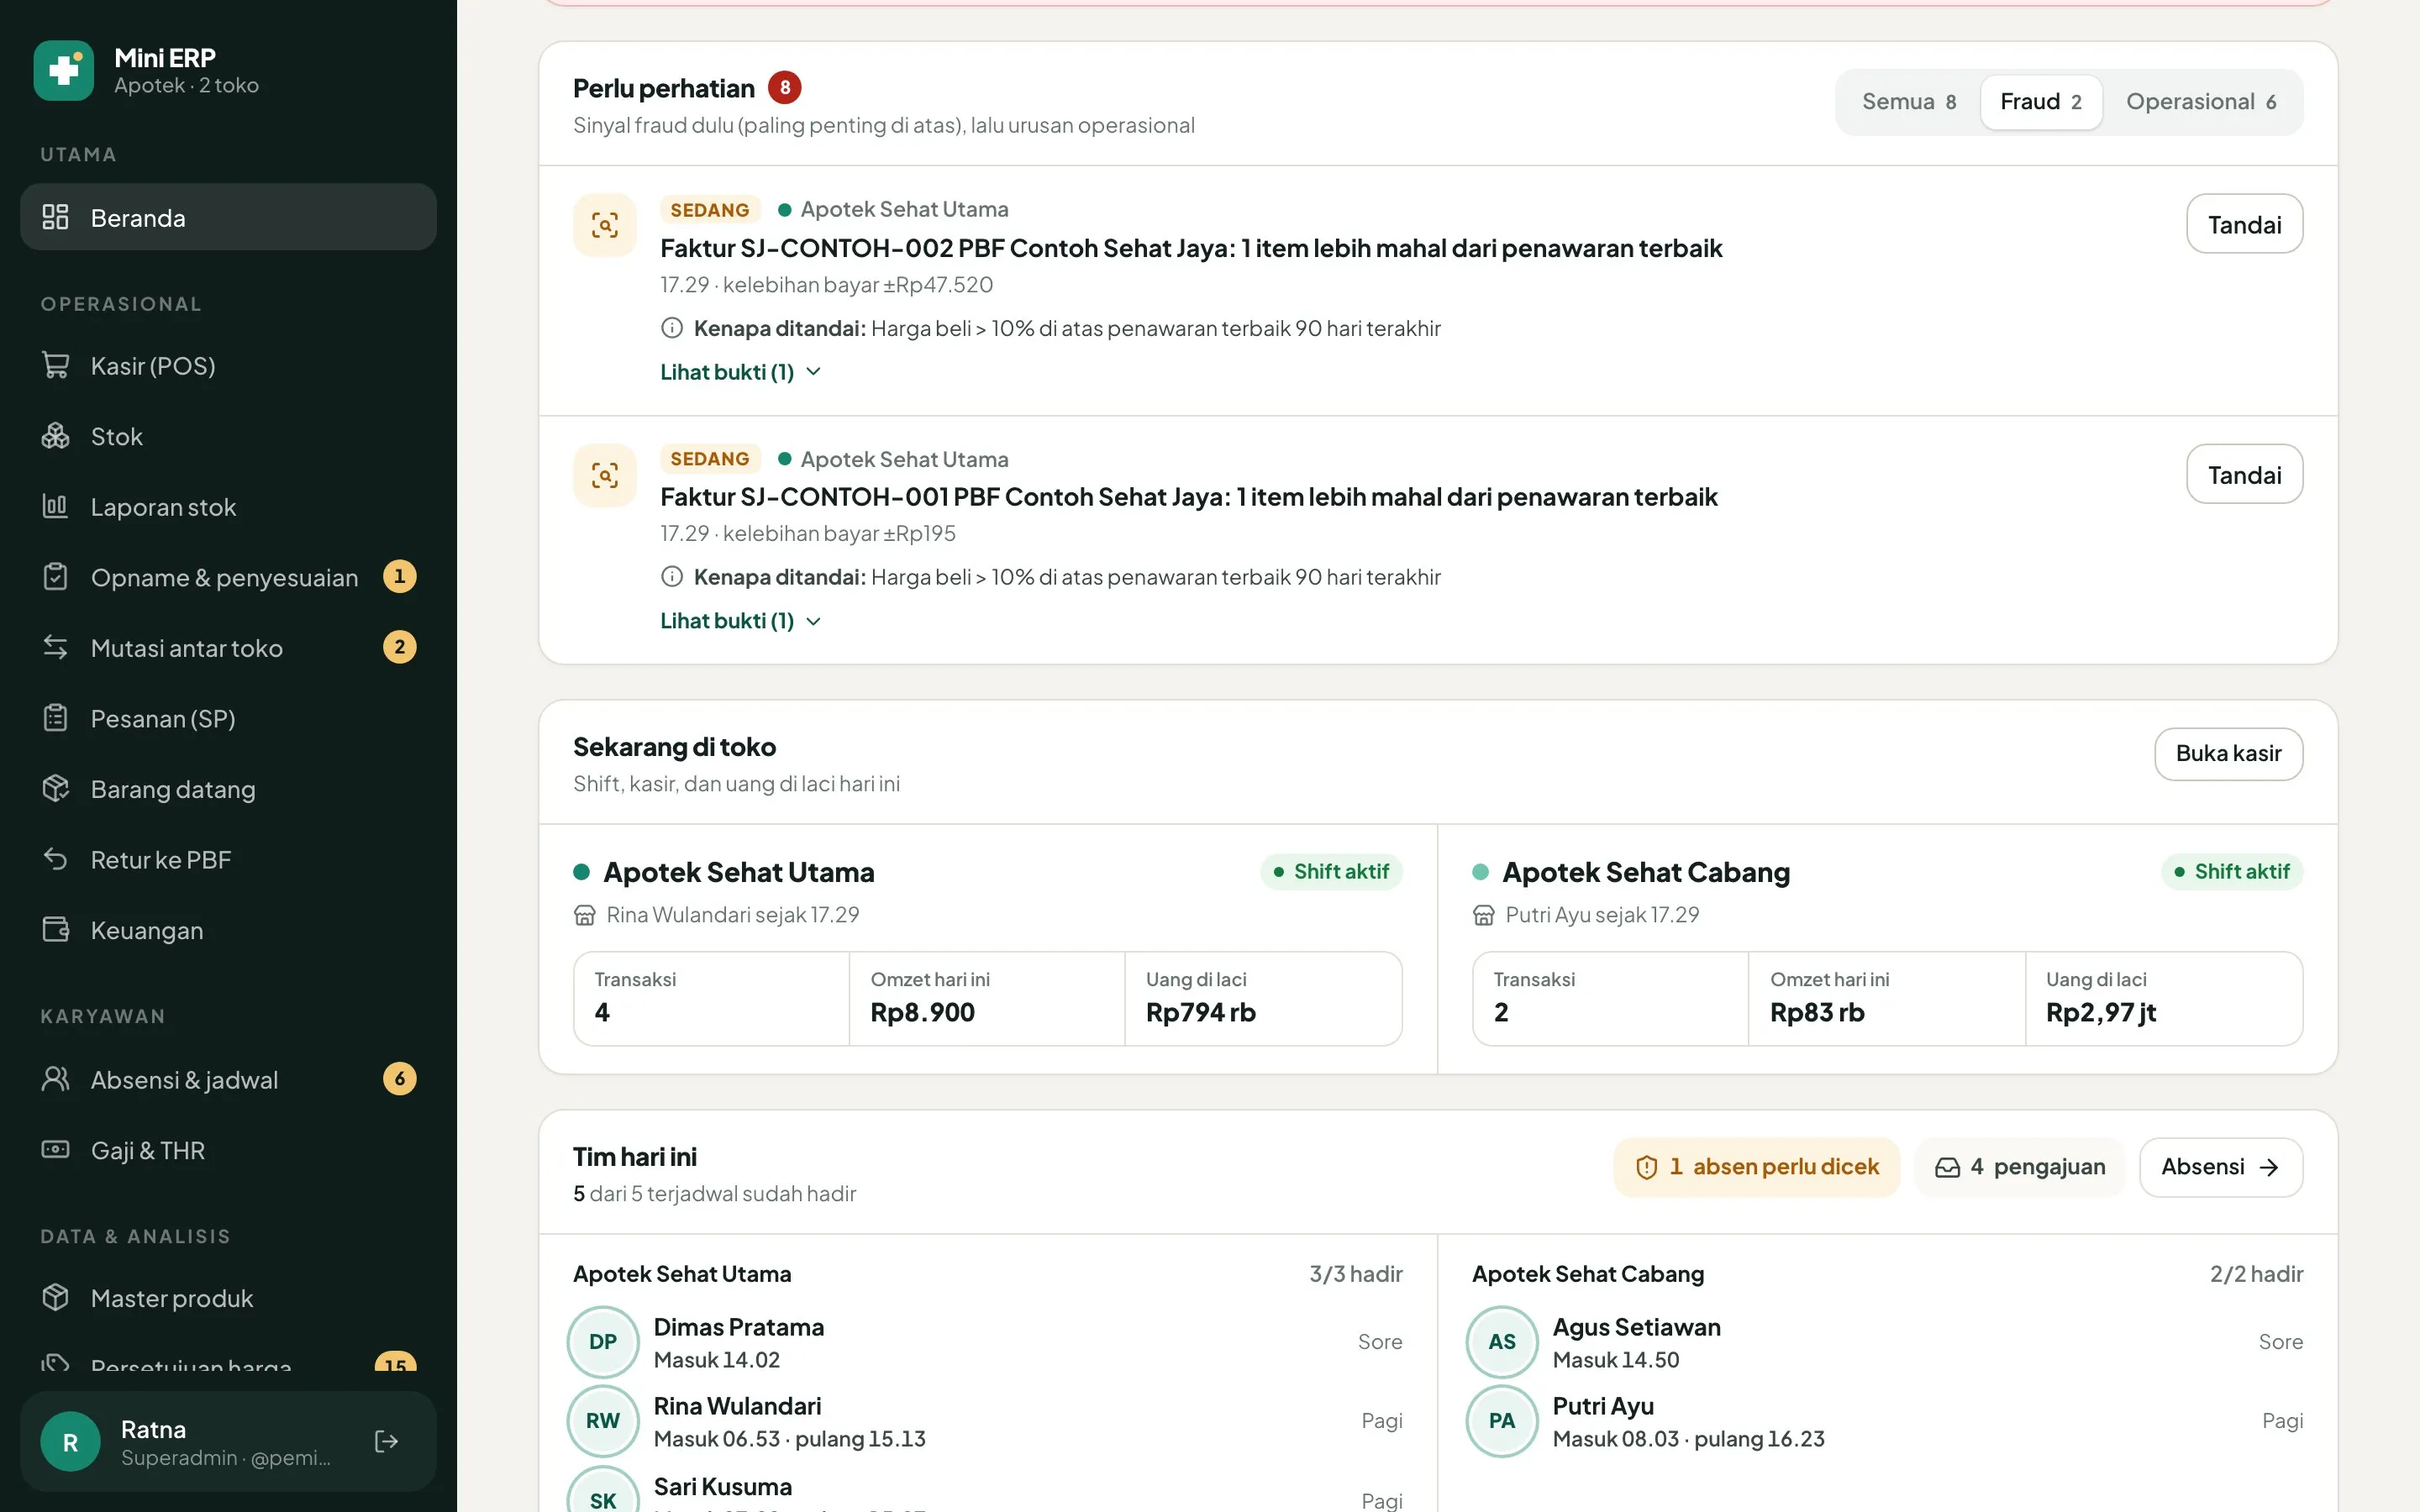2420x1512 pixels.
Task: Click Rina Wulandari RW avatar
Action: coord(603,1421)
